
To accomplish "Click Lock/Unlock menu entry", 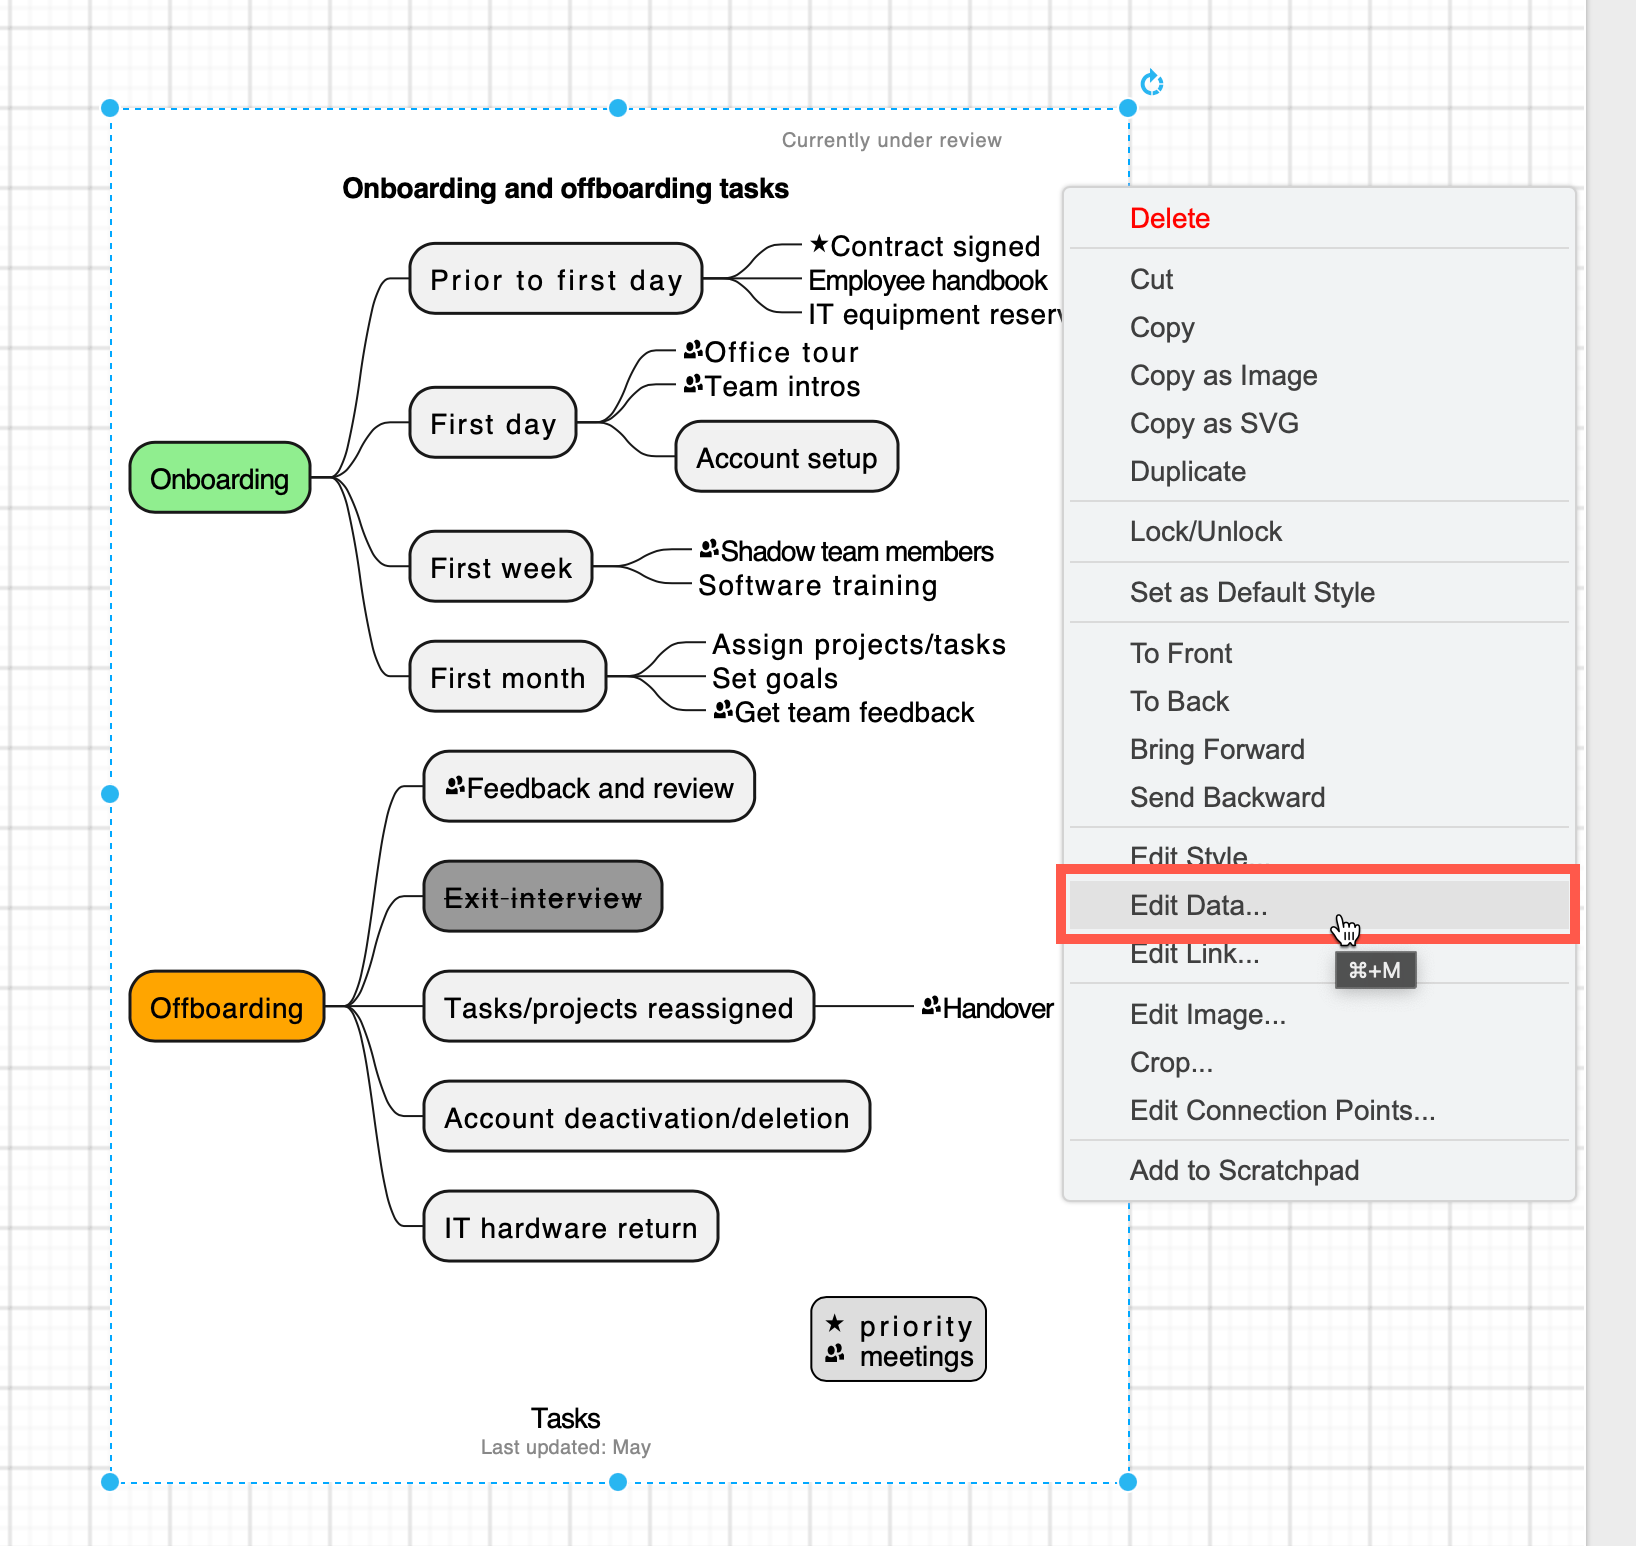I will point(1205,532).
